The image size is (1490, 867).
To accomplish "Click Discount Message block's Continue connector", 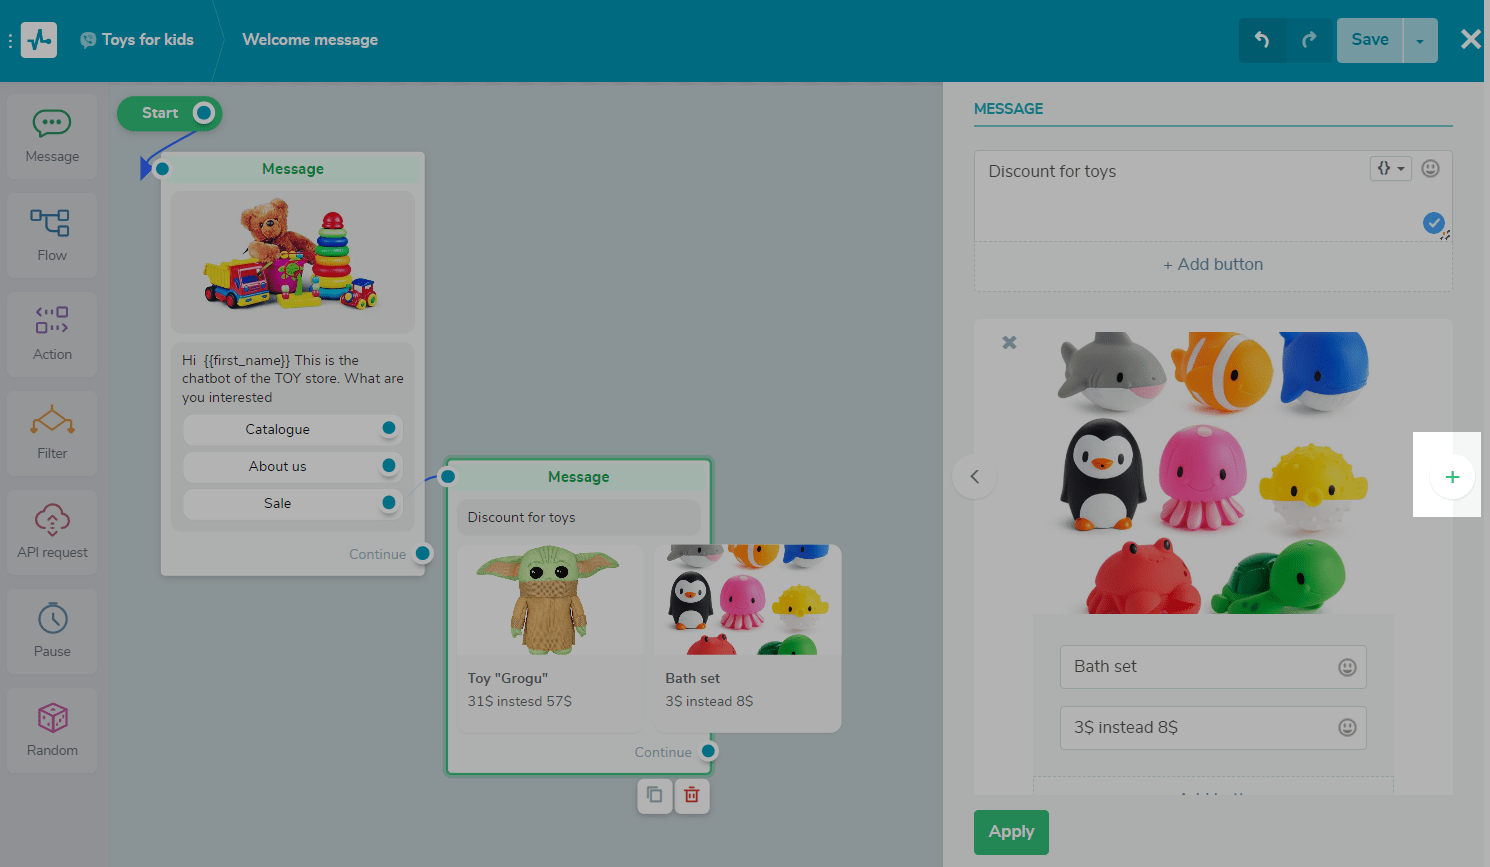I will (x=709, y=751).
